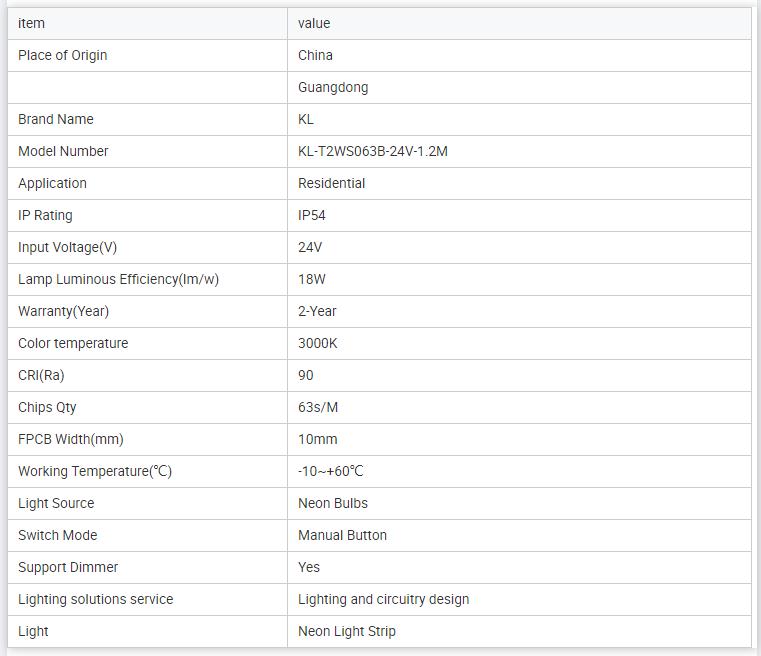Click the '18W' luminous efficiency value
This screenshot has height=656, width=761.
click(x=312, y=279)
